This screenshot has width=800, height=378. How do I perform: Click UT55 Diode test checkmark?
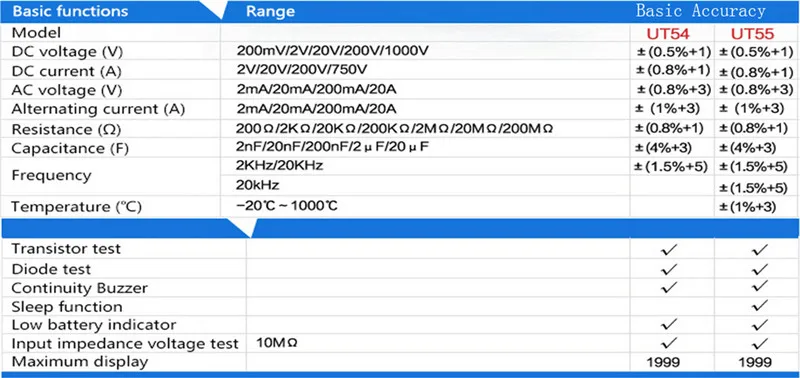coord(760,269)
